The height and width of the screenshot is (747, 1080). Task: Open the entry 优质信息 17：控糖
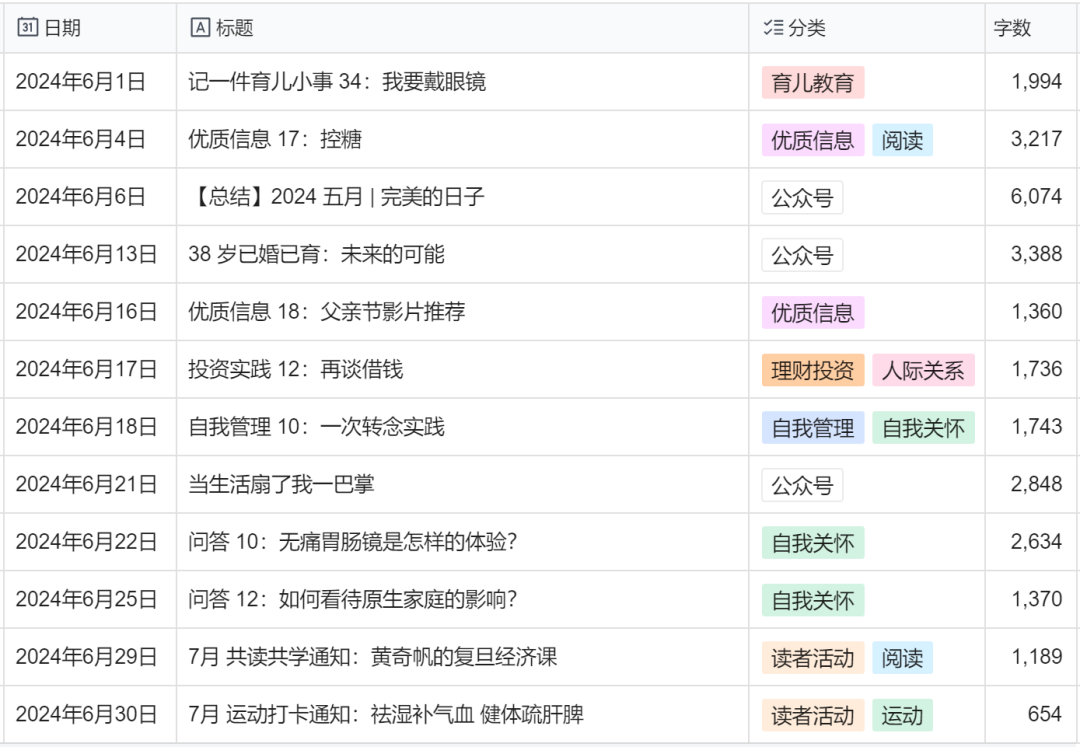[275, 139]
